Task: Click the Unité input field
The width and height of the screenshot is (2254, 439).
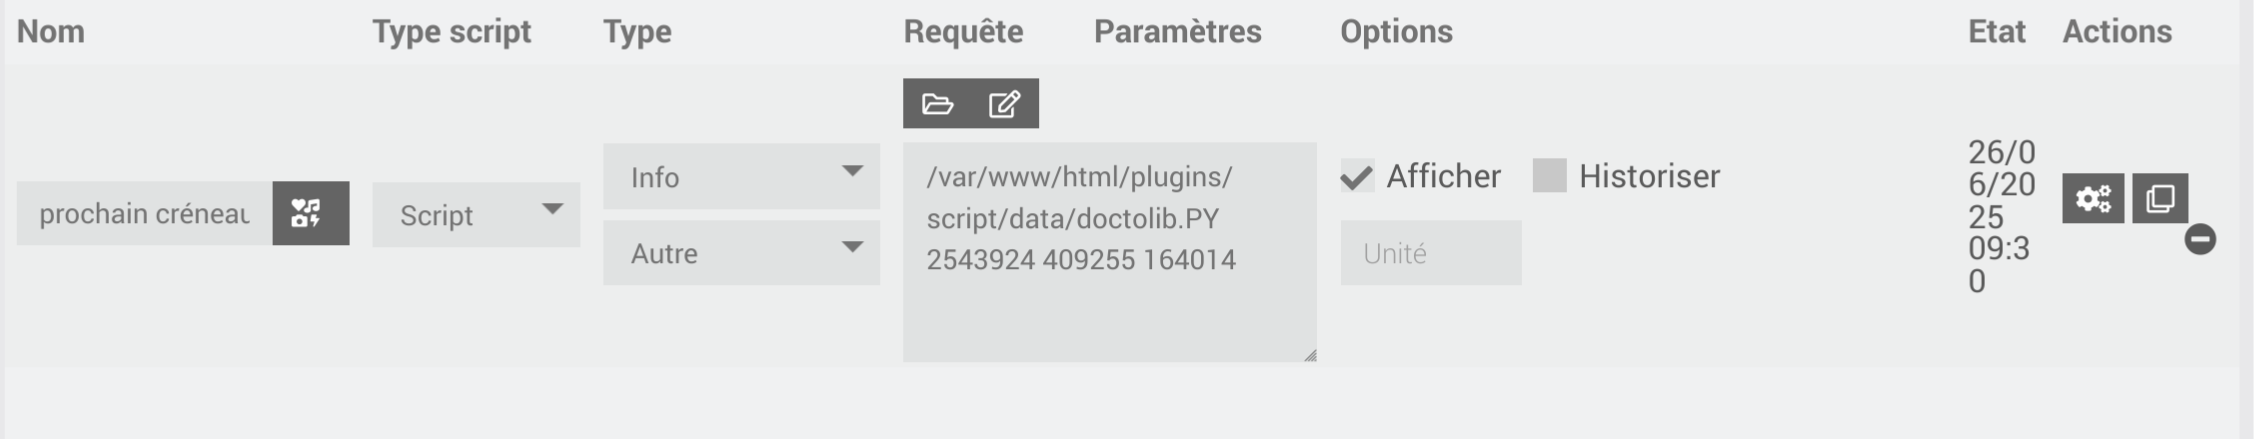Action: click(x=1431, y=253)
